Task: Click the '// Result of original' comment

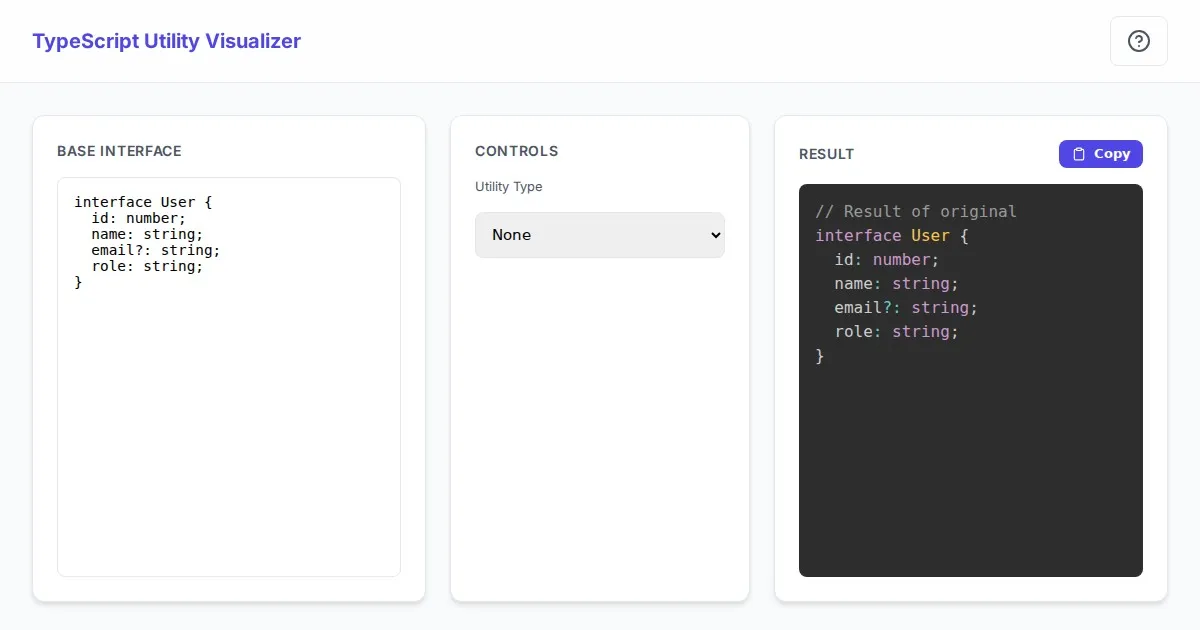Action: [x=915, y=211]
